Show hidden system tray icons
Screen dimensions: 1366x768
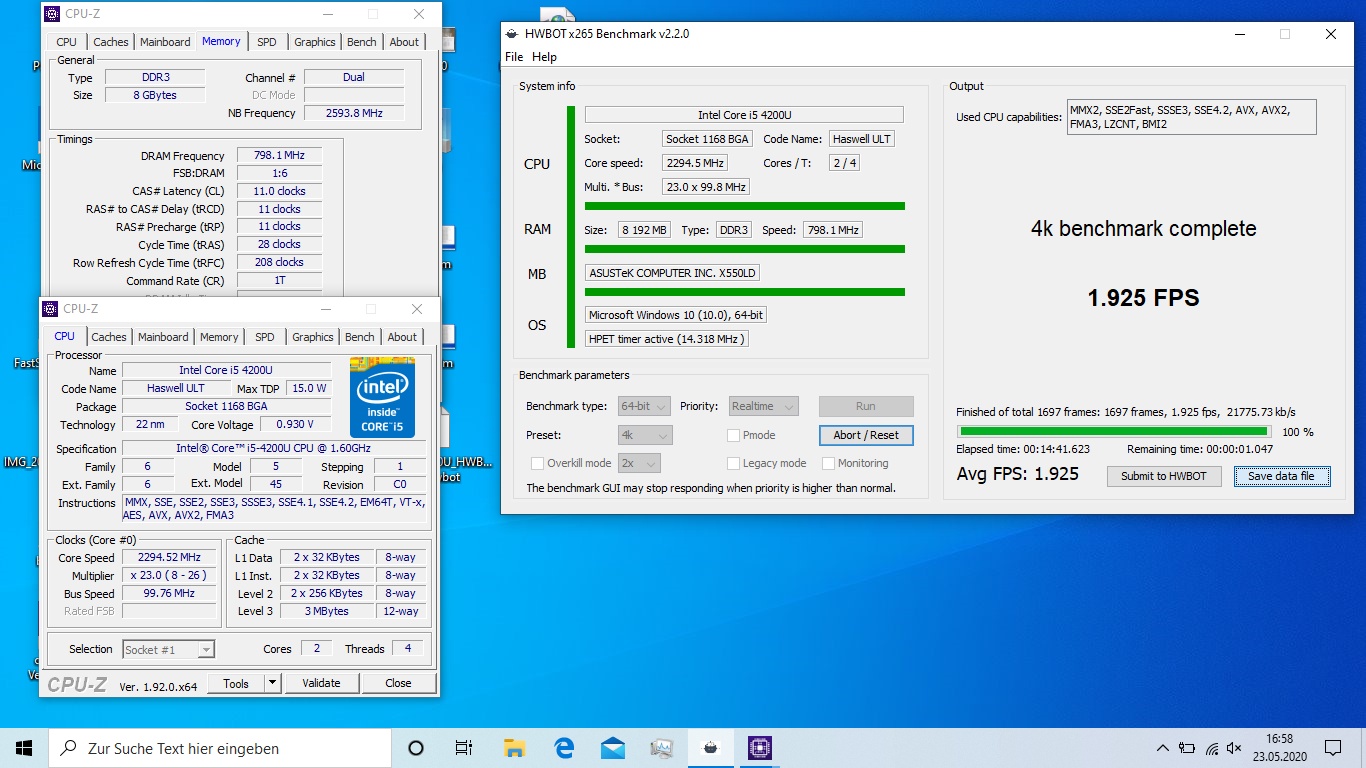[1163, 748]
